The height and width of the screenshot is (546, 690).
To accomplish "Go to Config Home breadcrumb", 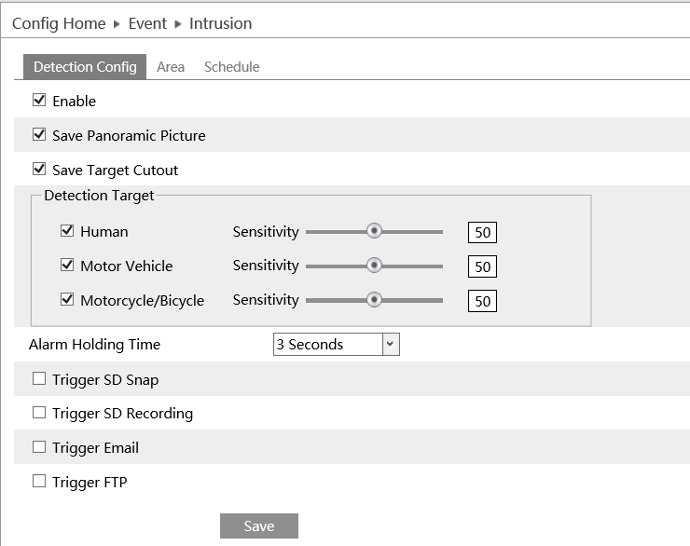I will [x=58, y=23].
